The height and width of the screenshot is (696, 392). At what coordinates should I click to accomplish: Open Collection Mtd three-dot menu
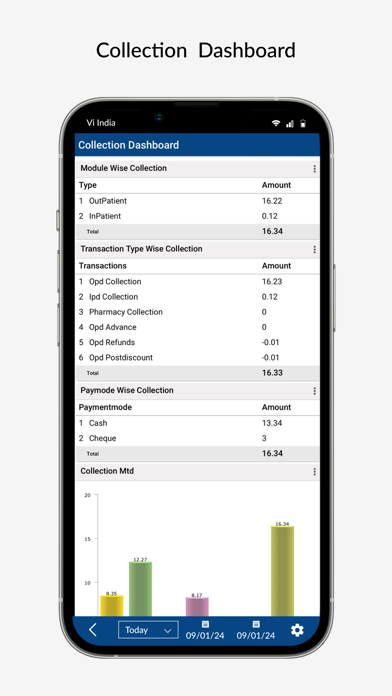tap(314, 471)
